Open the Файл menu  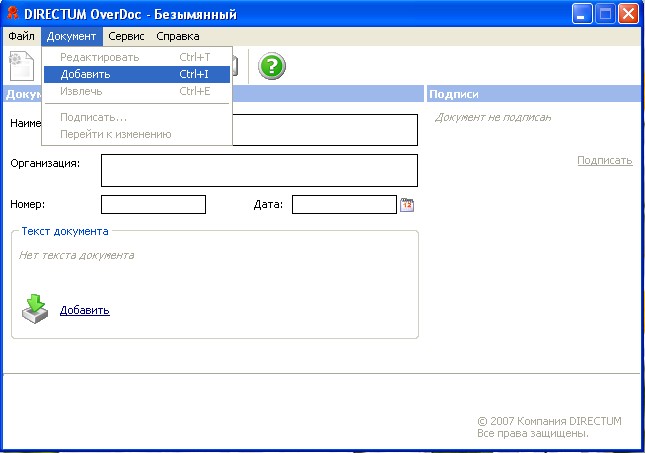(x=21, y=36)
